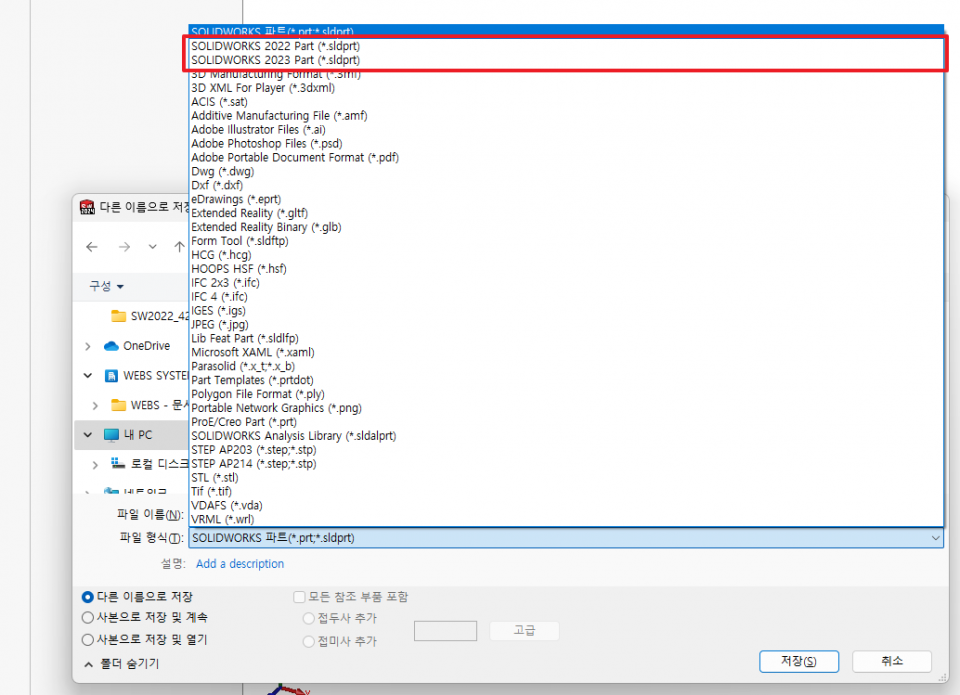Click the 저장(S) button
Image resolution: width=960 pixels, height=695 pixels.
799,661
